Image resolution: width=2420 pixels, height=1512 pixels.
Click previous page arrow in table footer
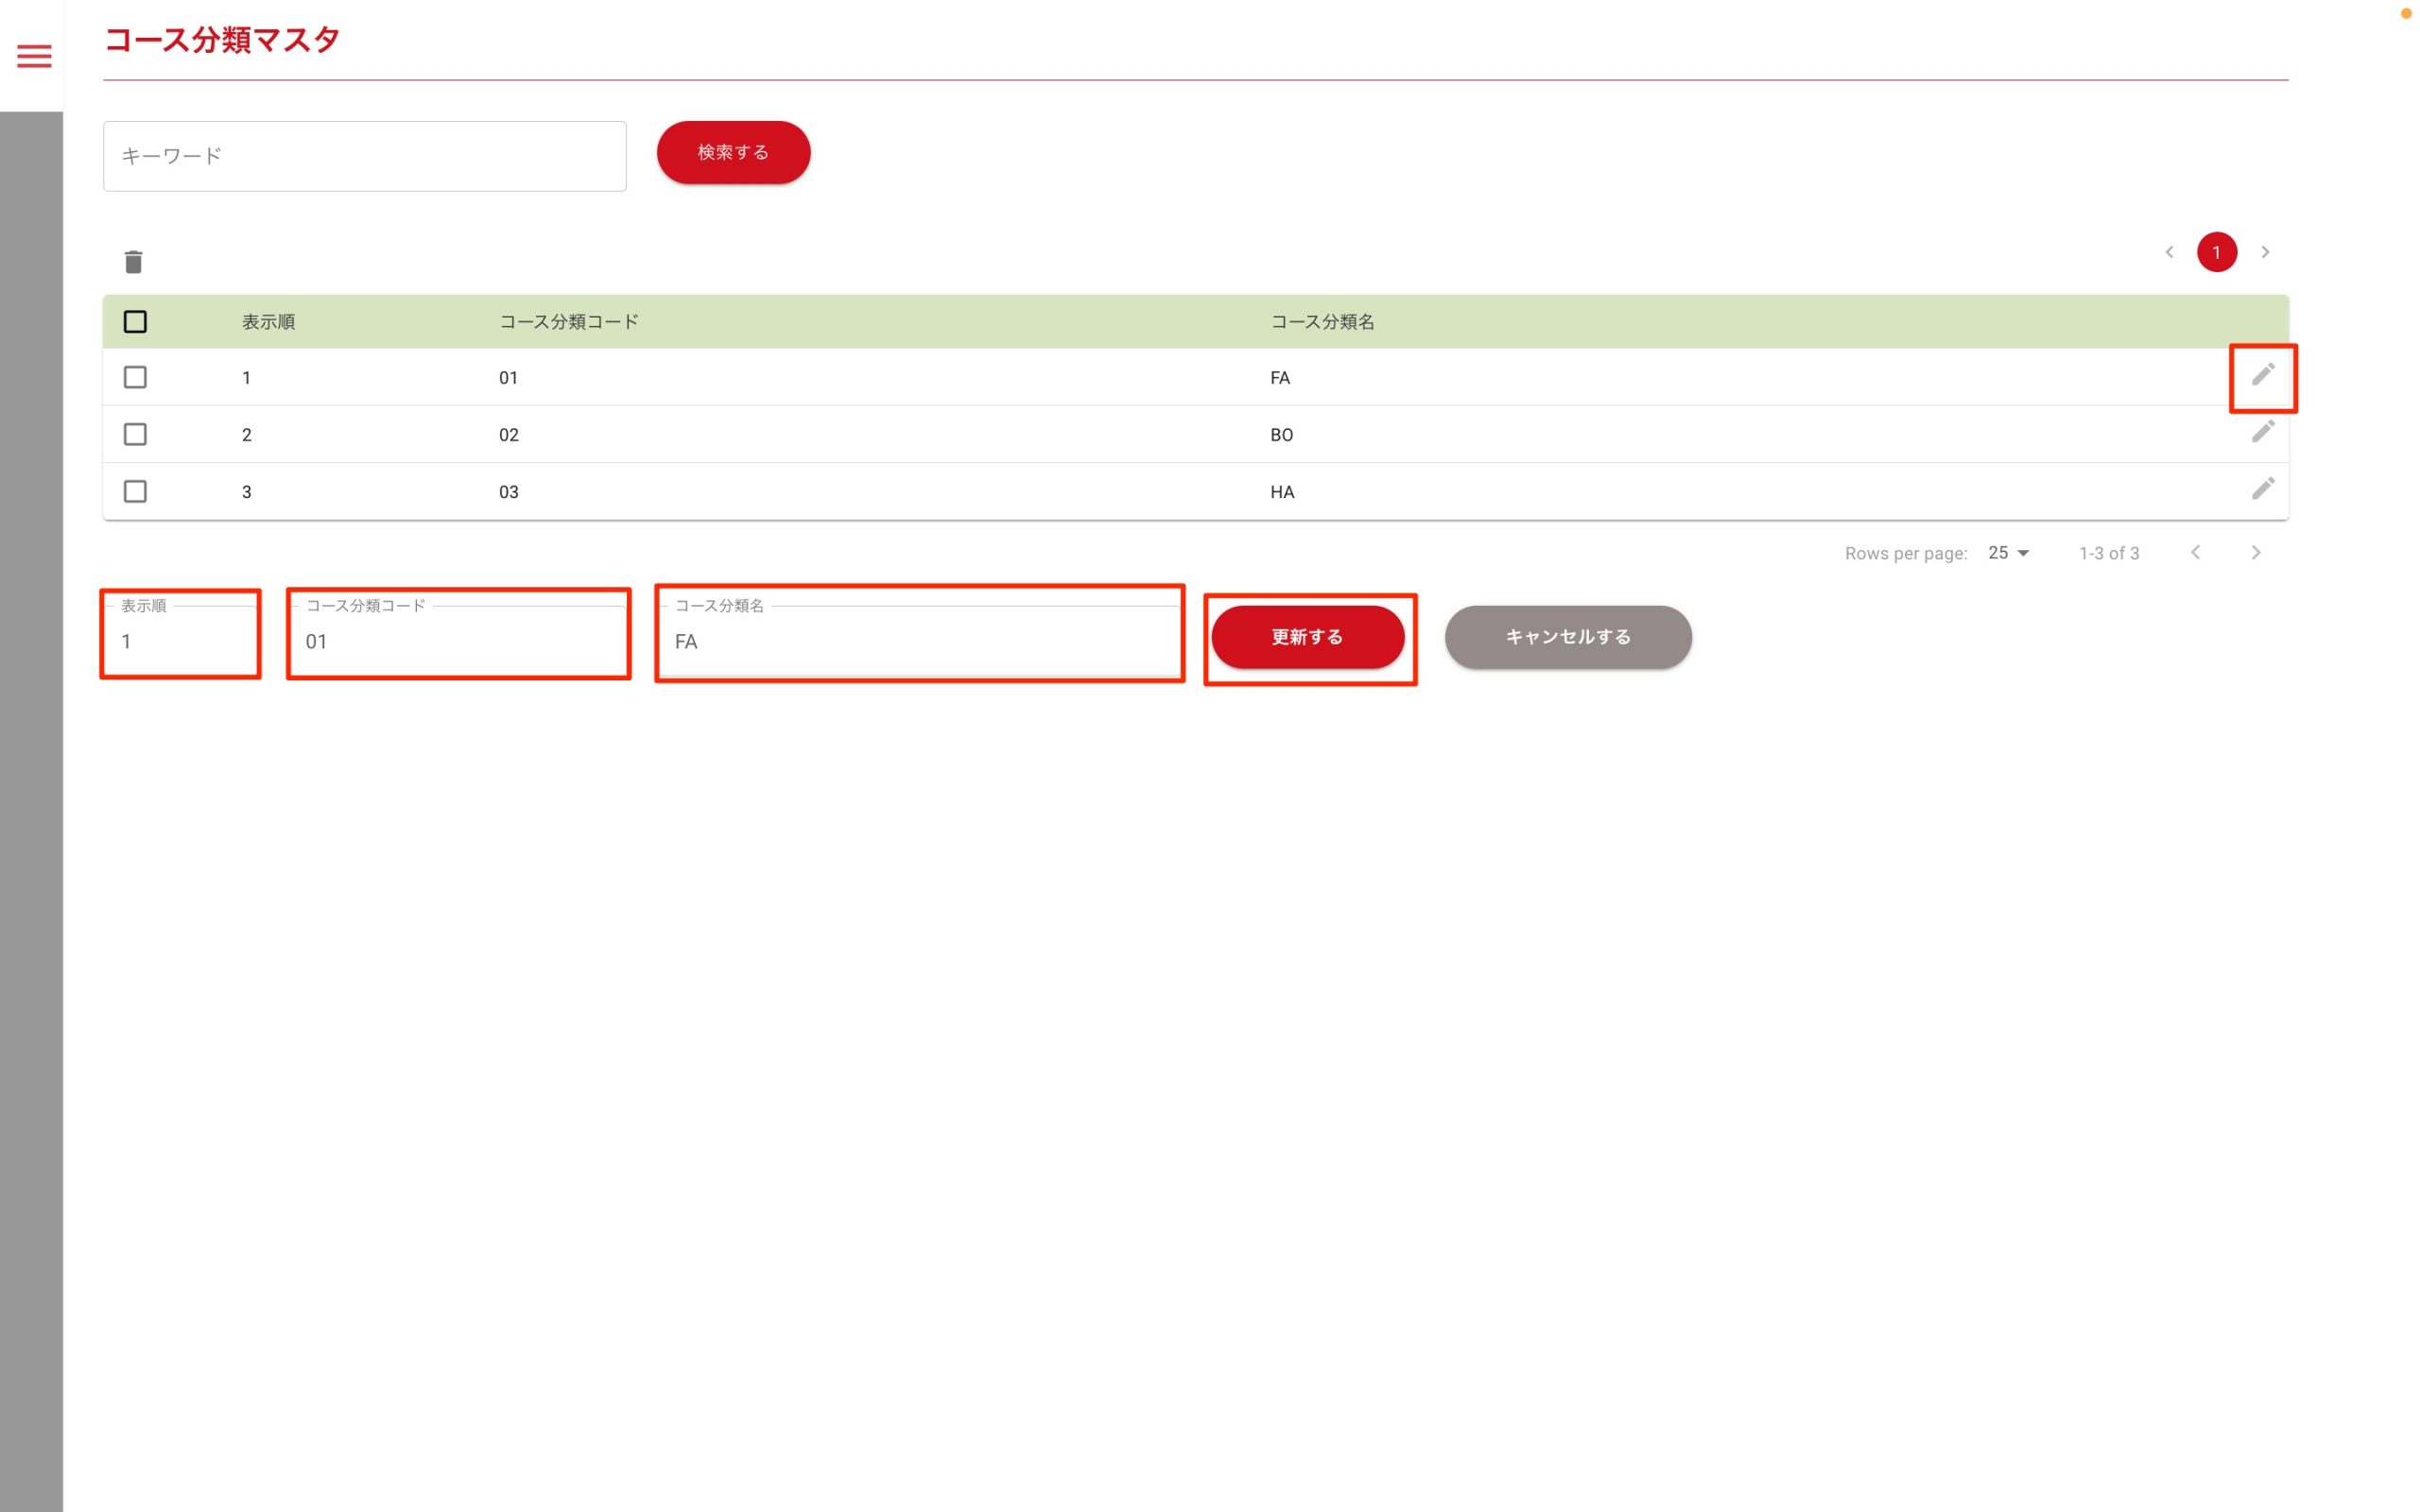2195,553
